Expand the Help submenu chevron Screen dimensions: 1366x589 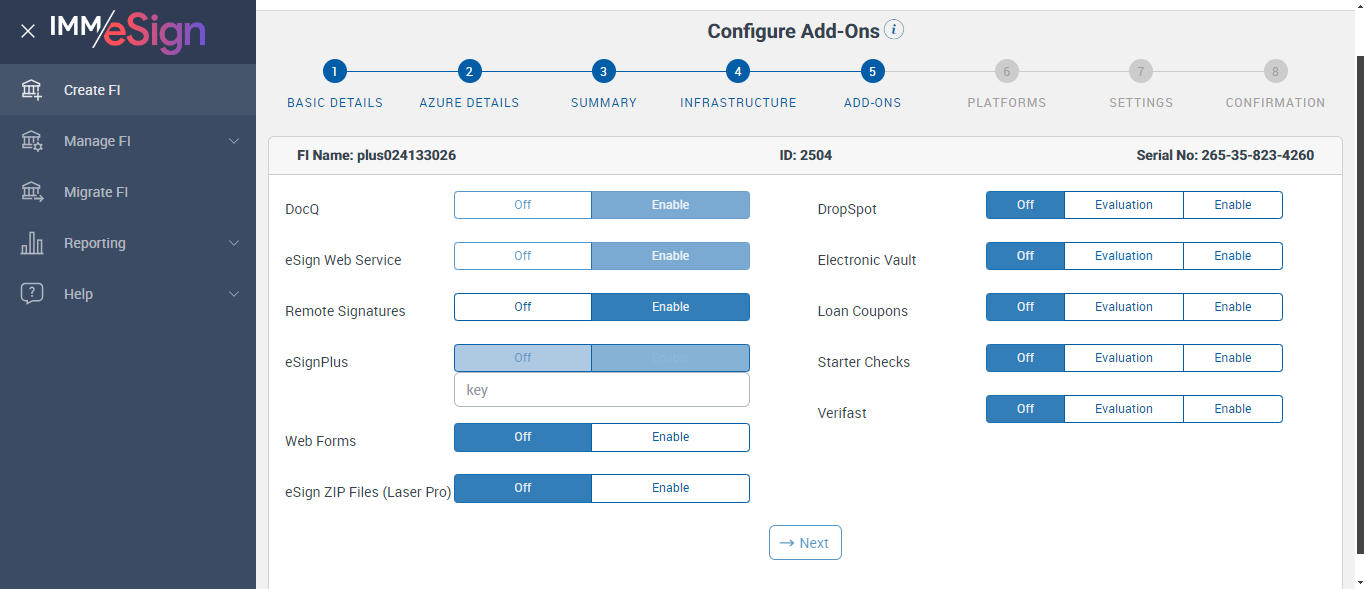[x=234, y=294]
